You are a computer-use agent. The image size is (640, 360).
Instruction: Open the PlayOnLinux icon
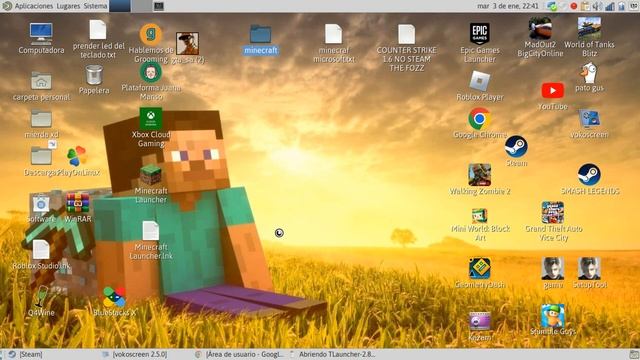(x=77, y=156)
